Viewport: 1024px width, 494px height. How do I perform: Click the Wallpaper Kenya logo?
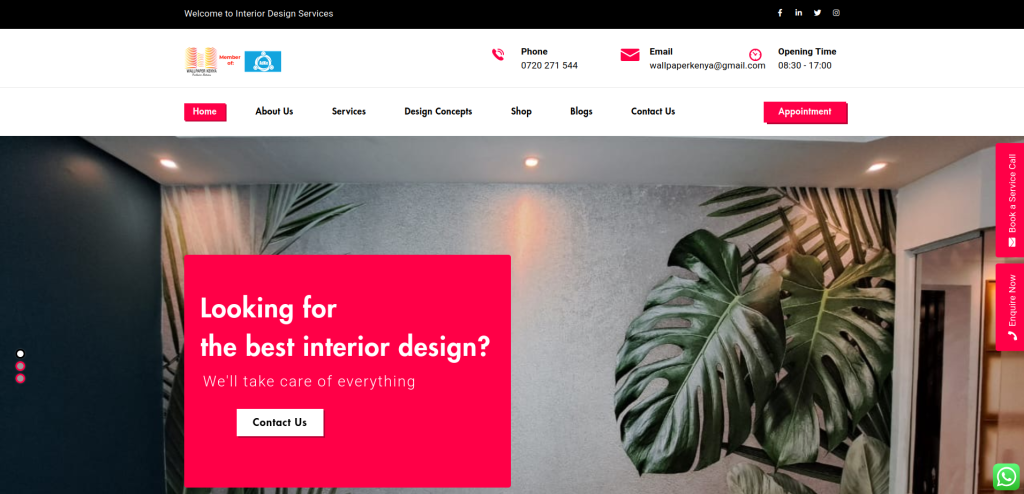(x=200, y=61)
